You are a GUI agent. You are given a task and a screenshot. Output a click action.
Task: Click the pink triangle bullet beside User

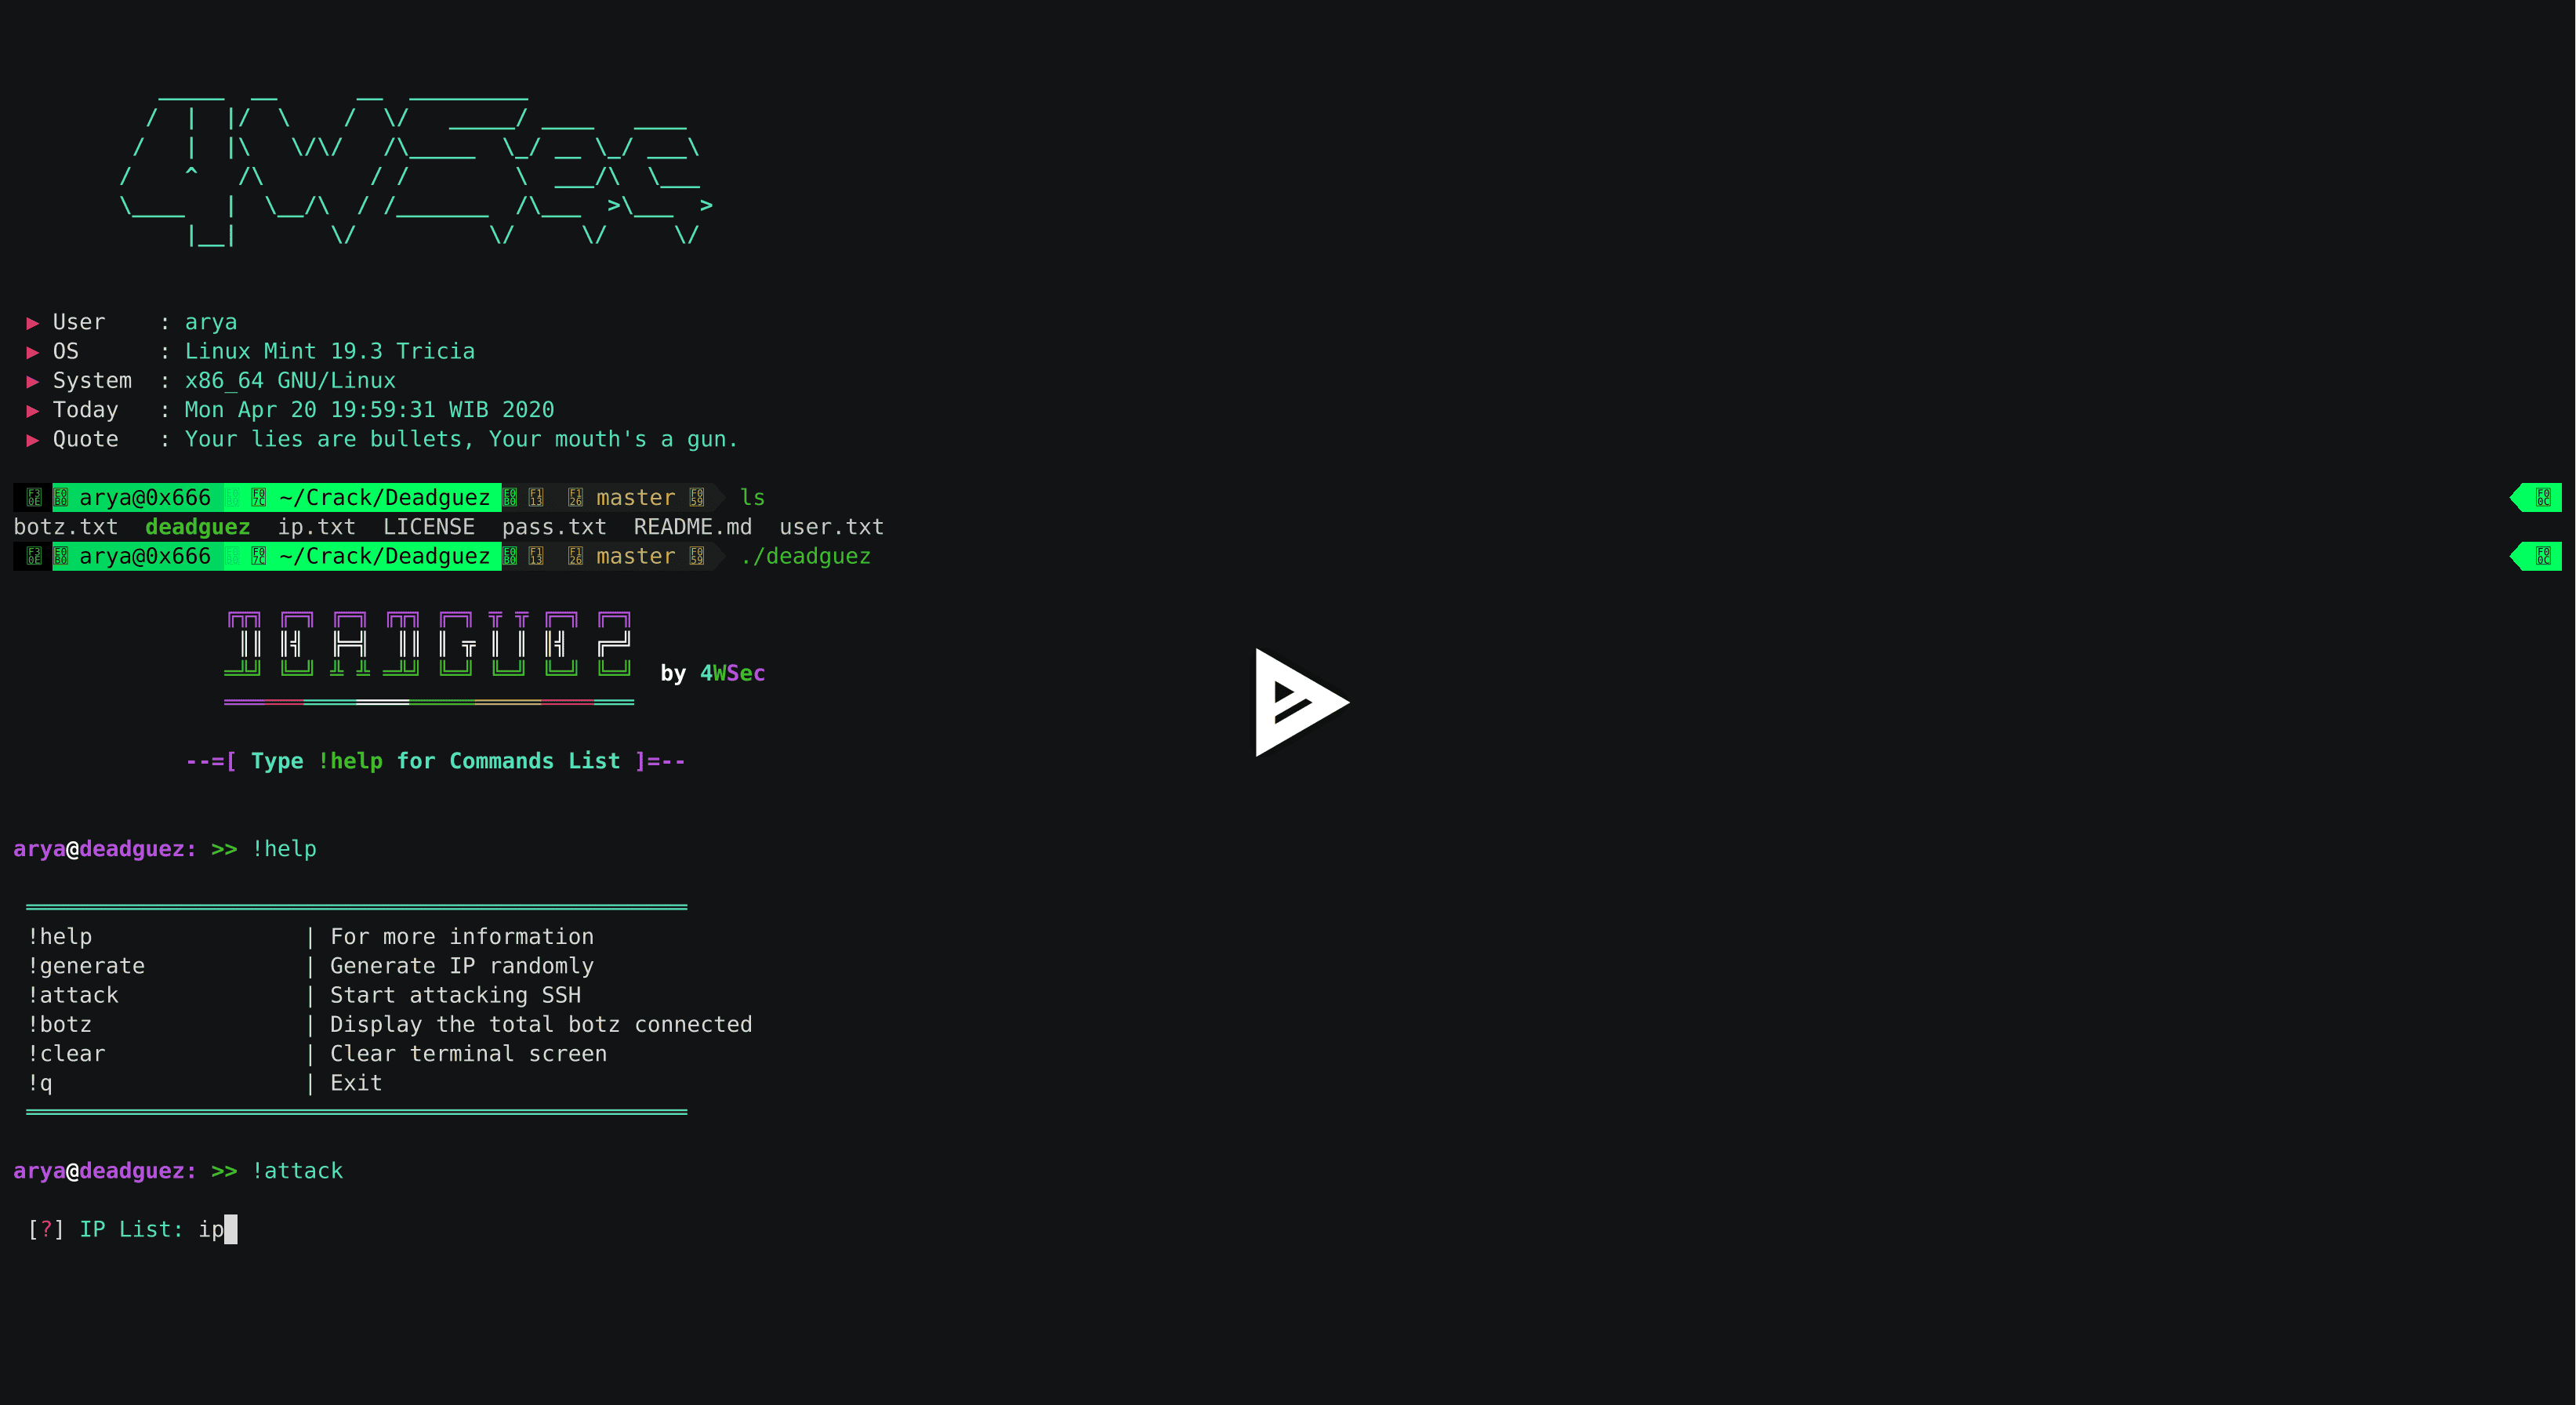(x=32, y=322)
